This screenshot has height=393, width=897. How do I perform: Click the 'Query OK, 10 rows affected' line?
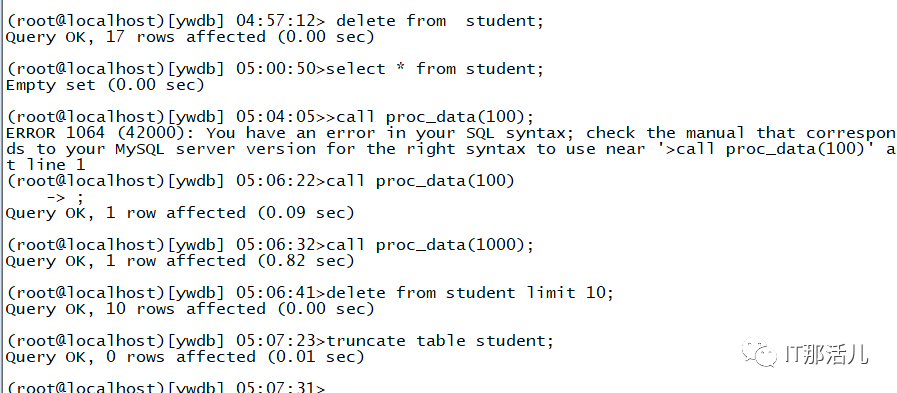pyautogui.click(x=190, y=309)
